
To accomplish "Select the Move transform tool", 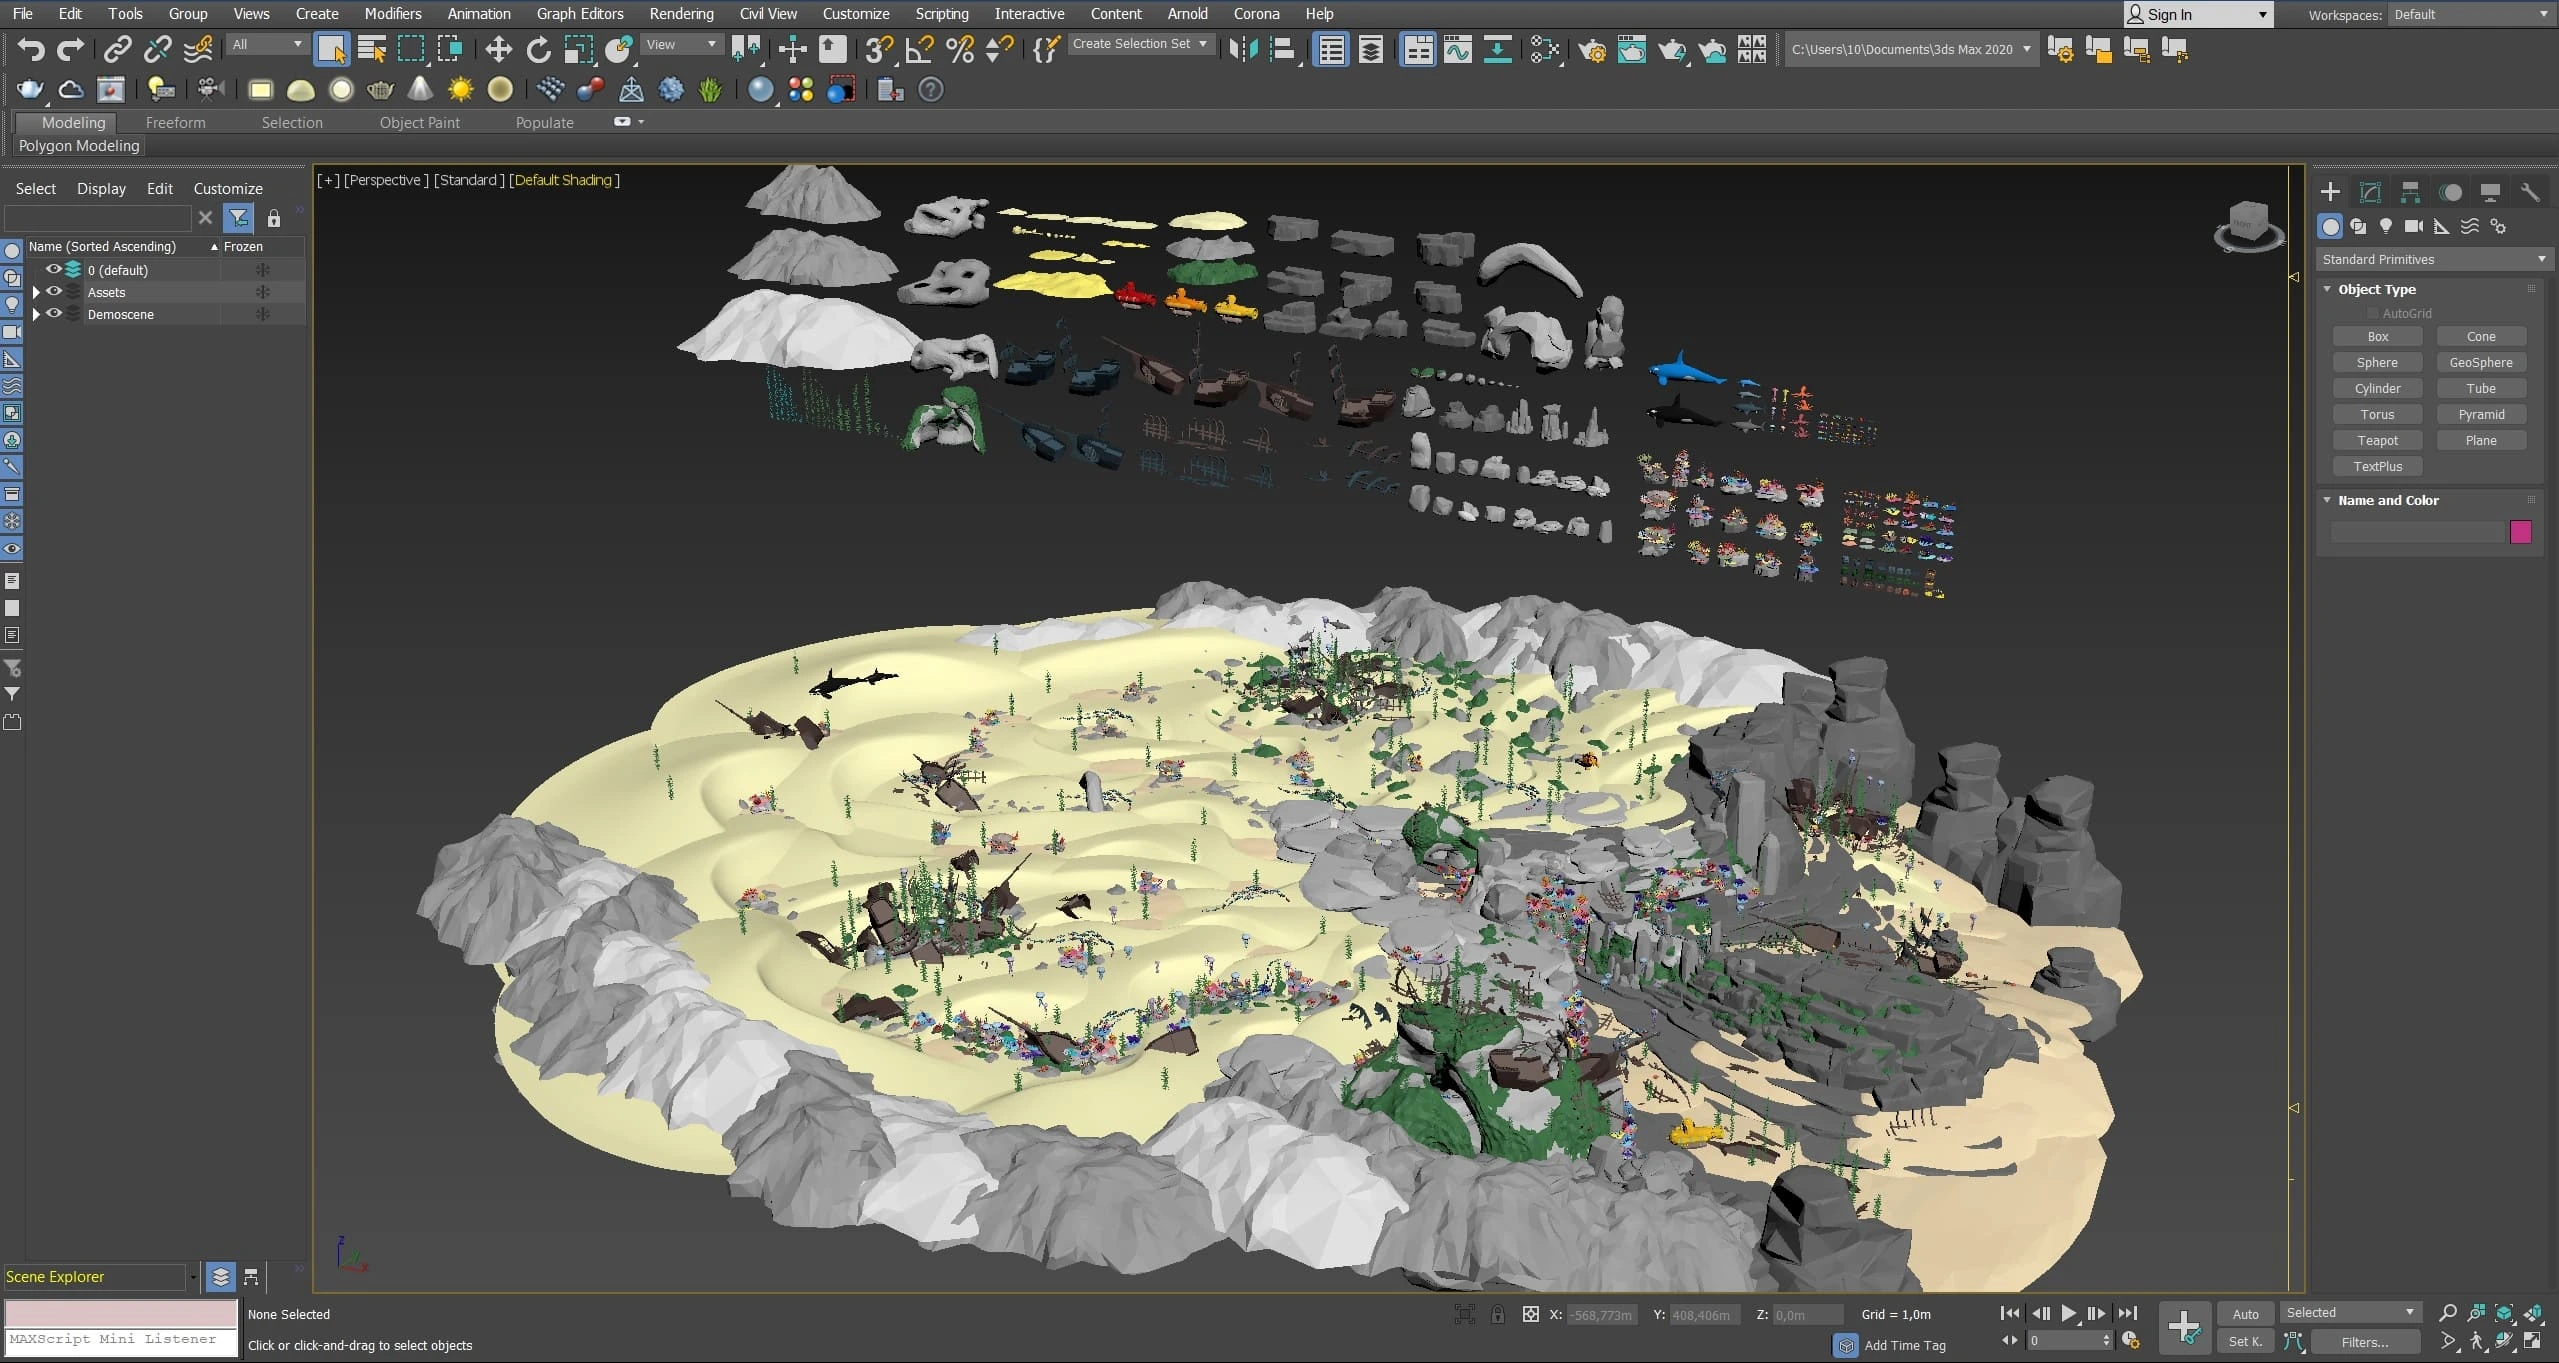I will coord(497,49).
